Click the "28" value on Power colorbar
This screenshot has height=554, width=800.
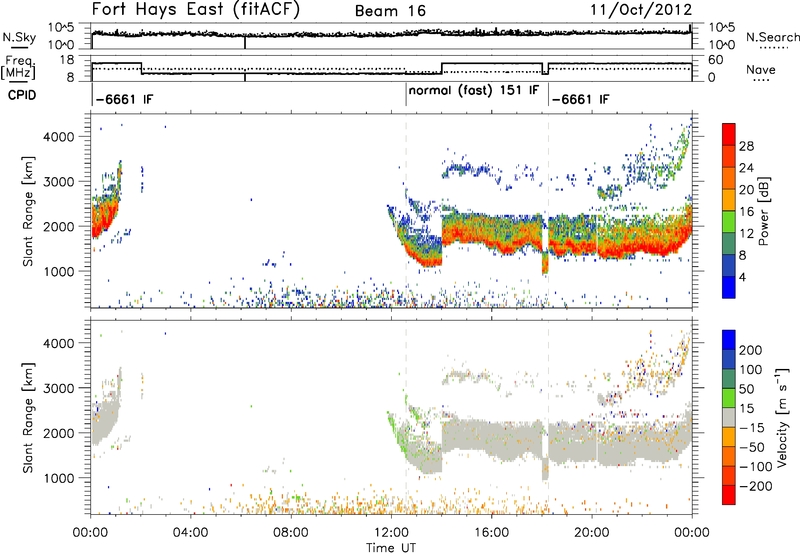point(746,146)
